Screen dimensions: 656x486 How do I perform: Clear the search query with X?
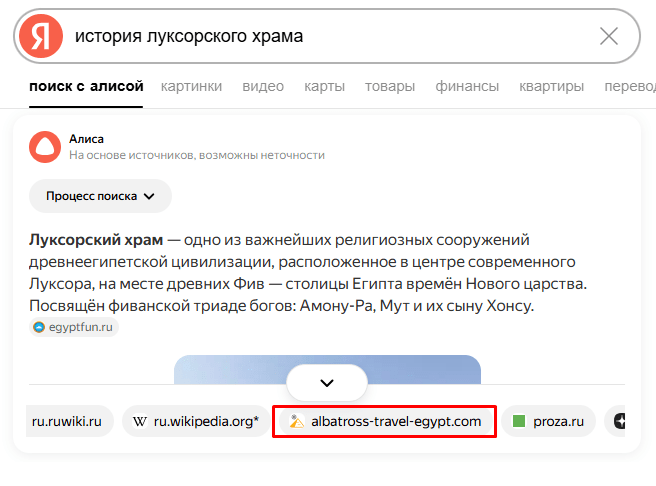pyautogui.click(x=608, y=37)
